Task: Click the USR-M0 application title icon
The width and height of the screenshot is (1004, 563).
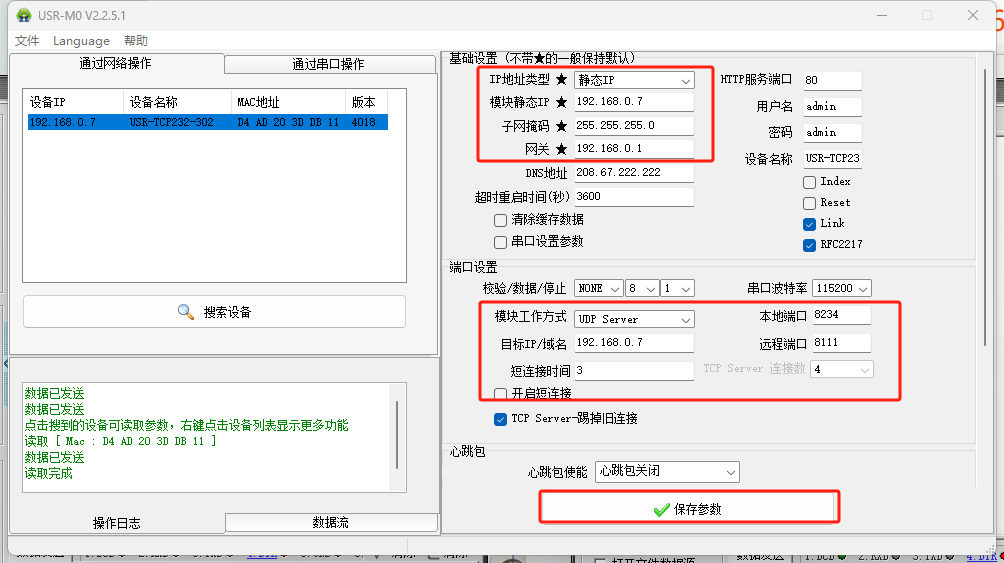Action: 24,15
